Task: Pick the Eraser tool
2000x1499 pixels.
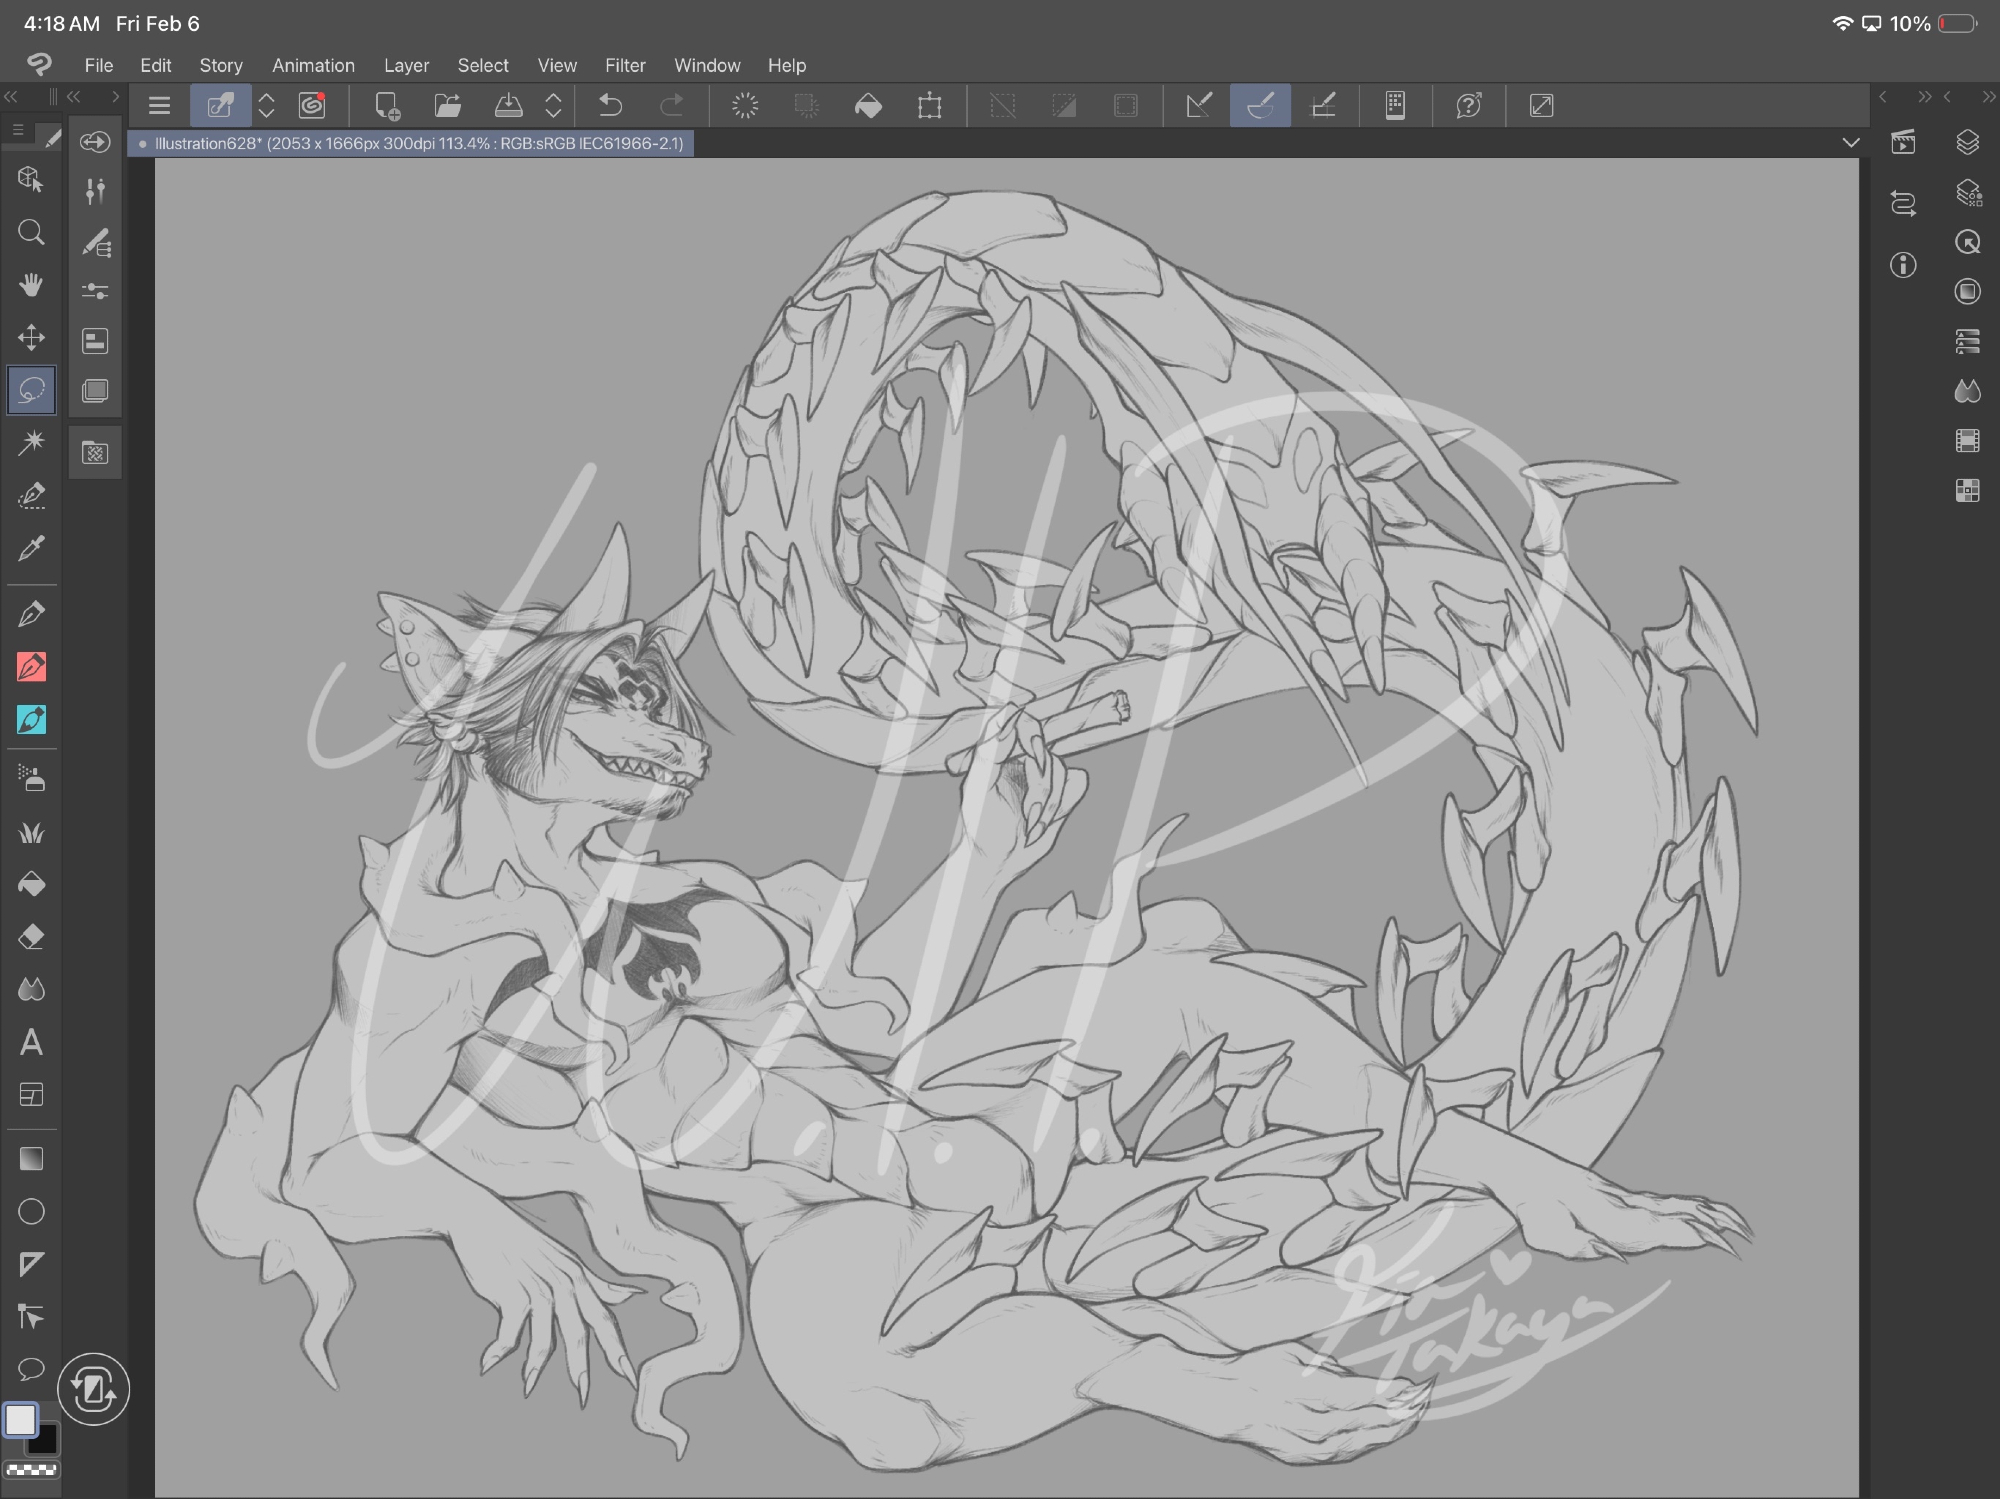Action: tap(31, 937)
